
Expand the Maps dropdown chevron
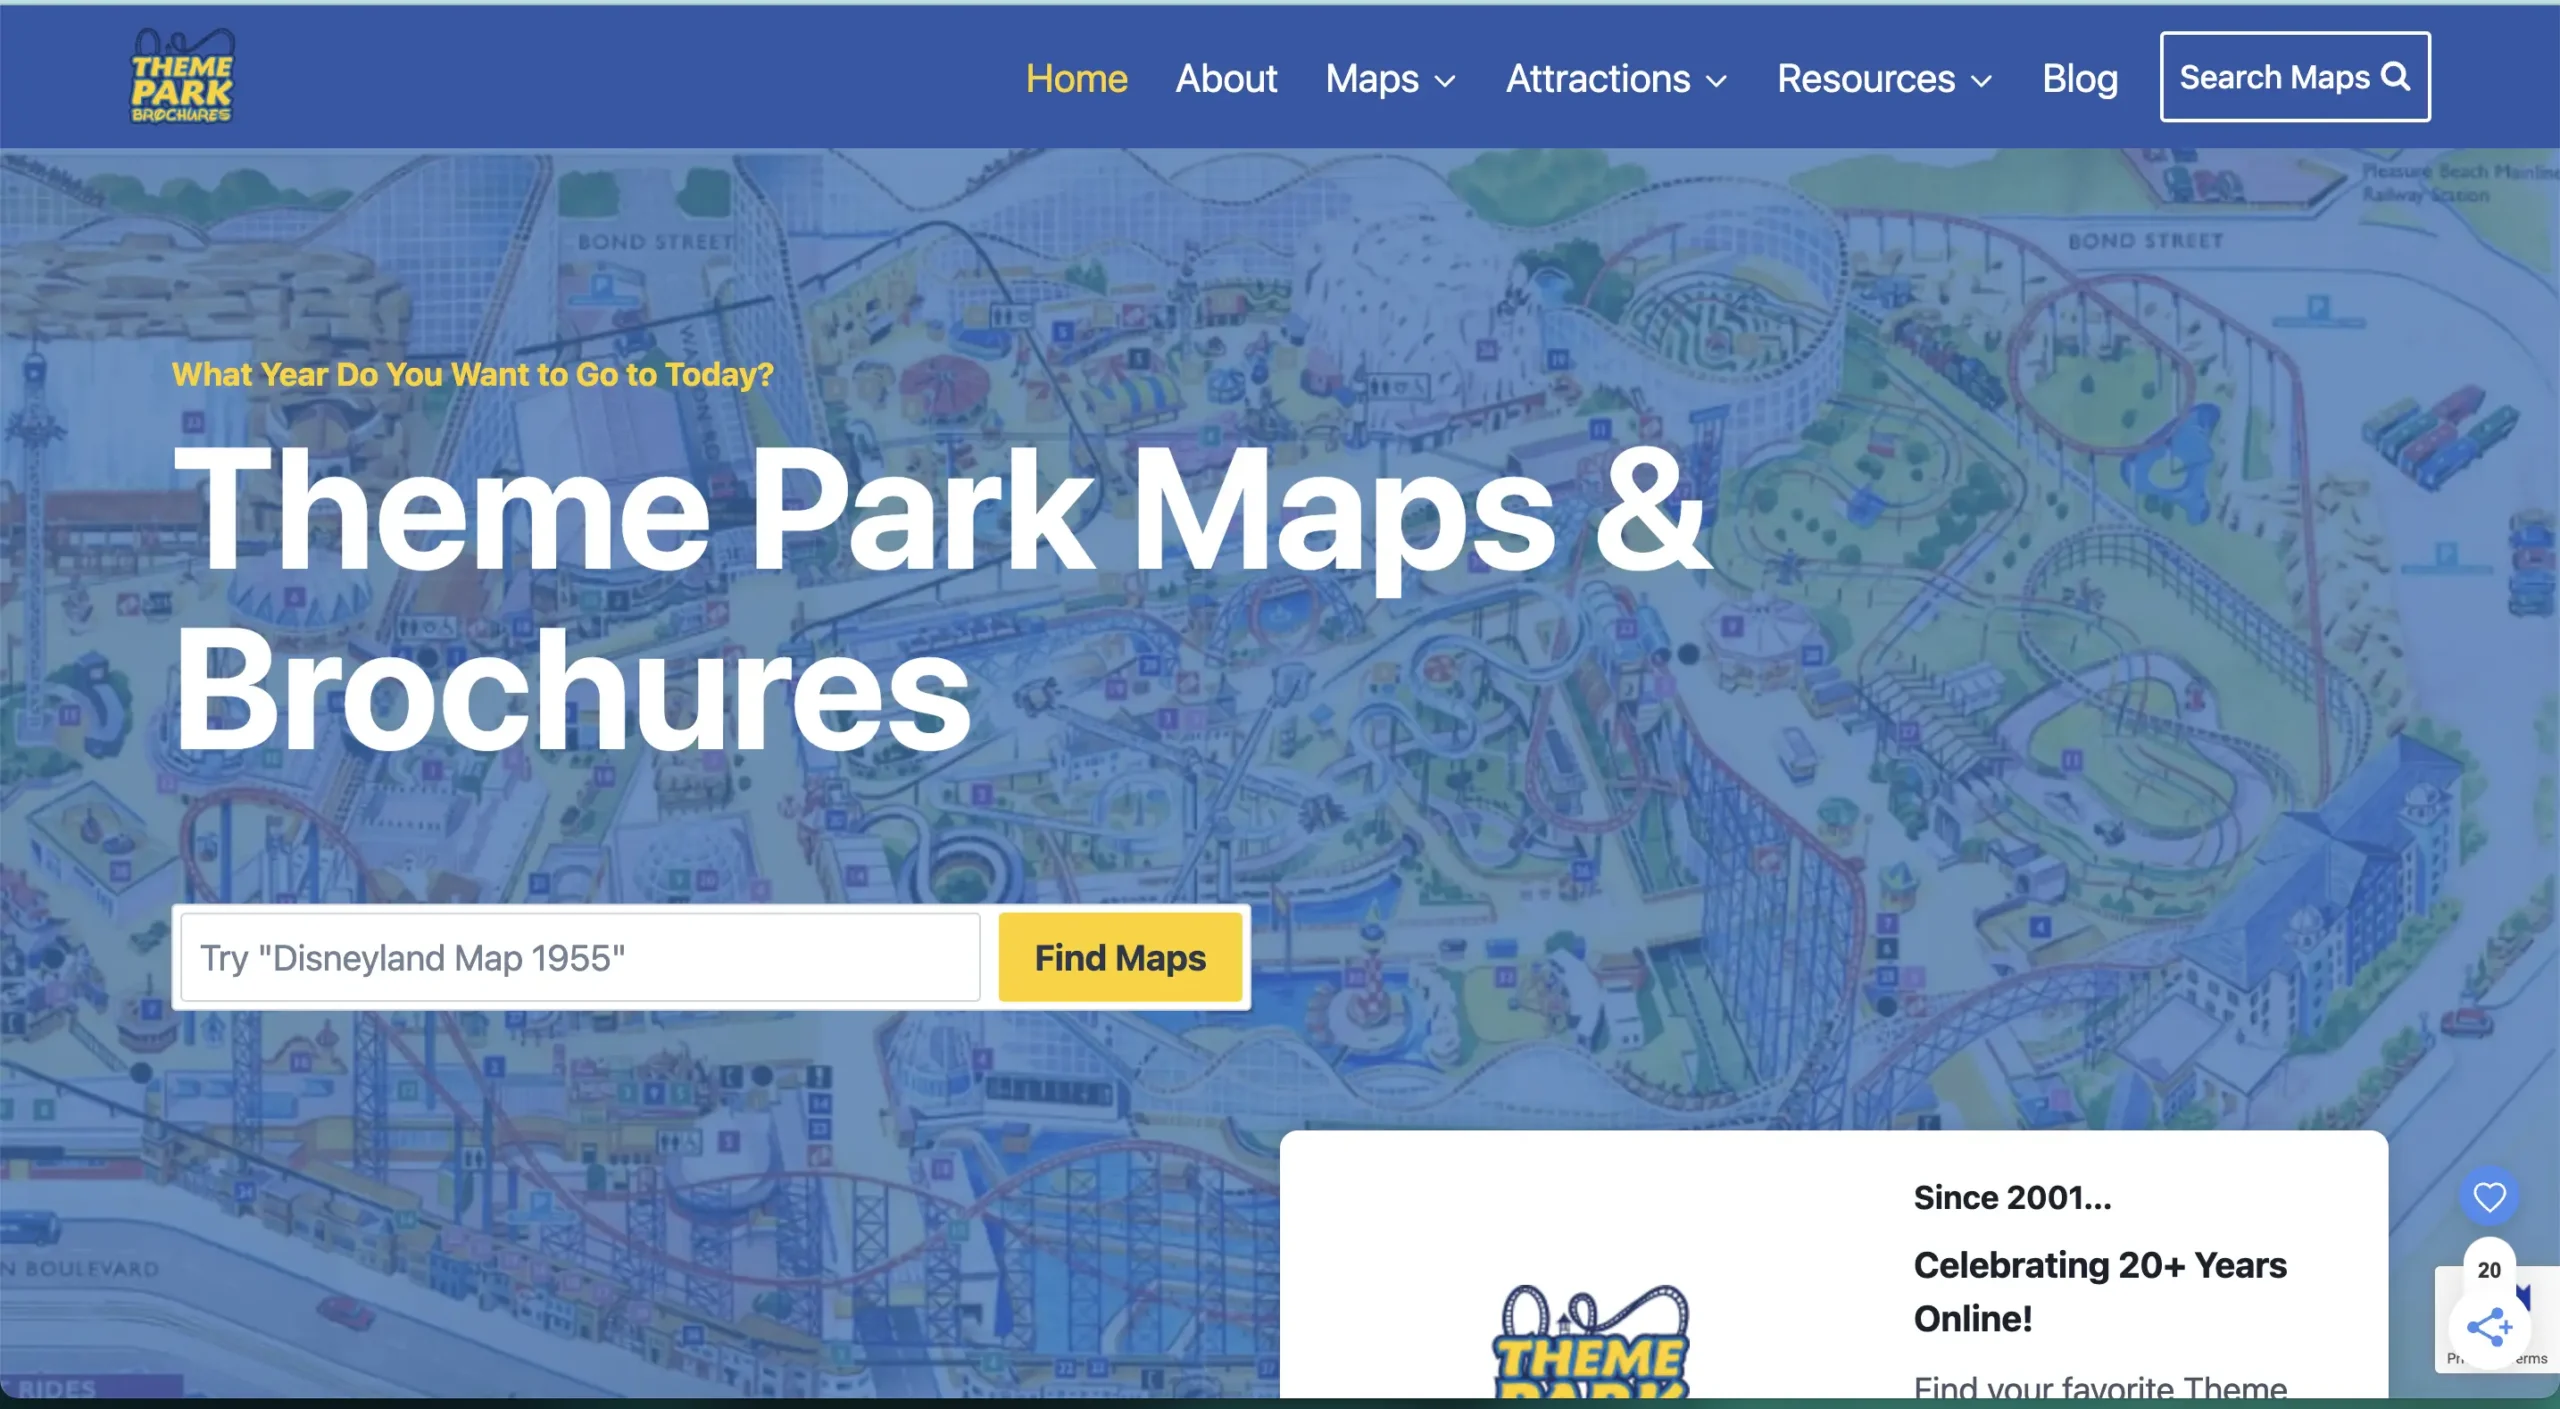(x=1445, y=81)
